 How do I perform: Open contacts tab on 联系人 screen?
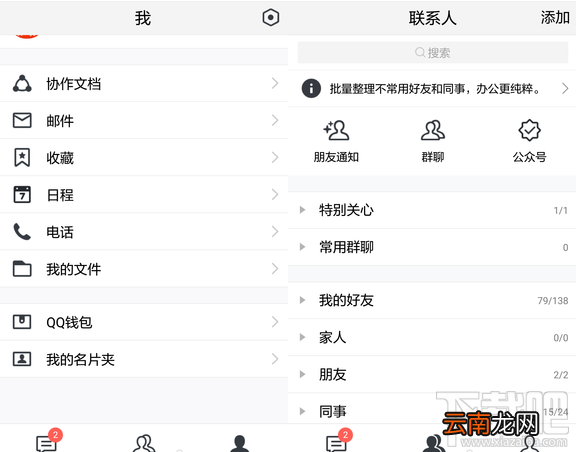click(434, 443)
